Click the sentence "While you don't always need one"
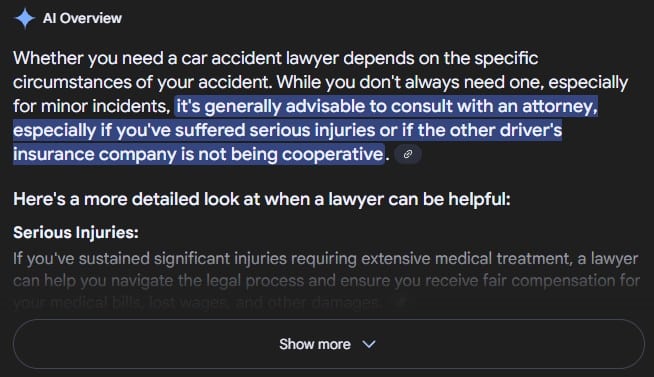Viewport: 654px width, 377px height. point(410,82)
